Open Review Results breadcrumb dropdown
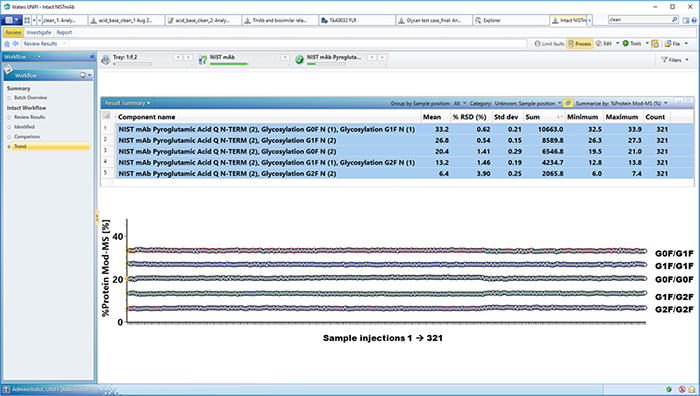Viewport: 700px width, 396px height. [65, 44]
